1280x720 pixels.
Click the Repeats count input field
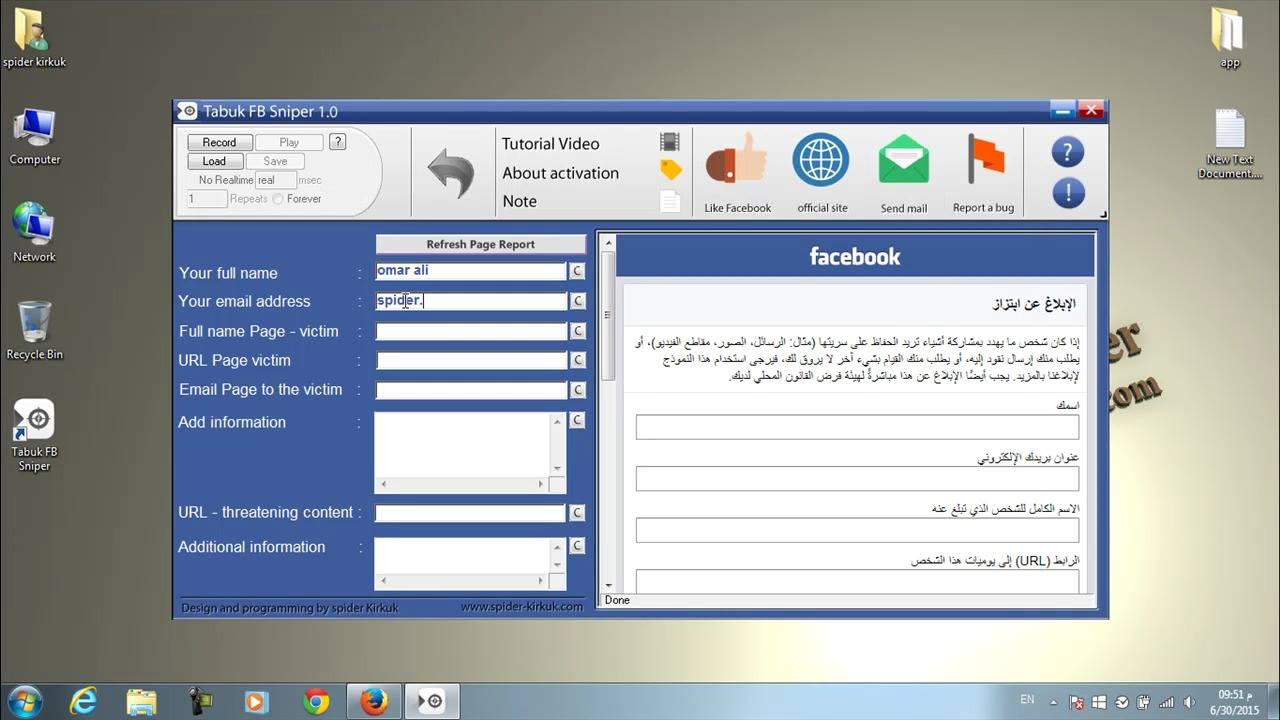207,199
